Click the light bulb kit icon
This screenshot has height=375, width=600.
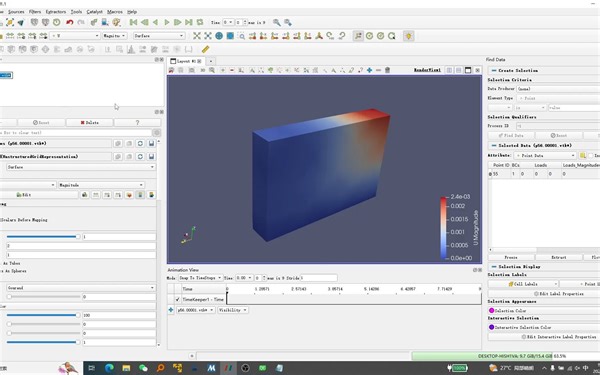(x=409, y=36)
